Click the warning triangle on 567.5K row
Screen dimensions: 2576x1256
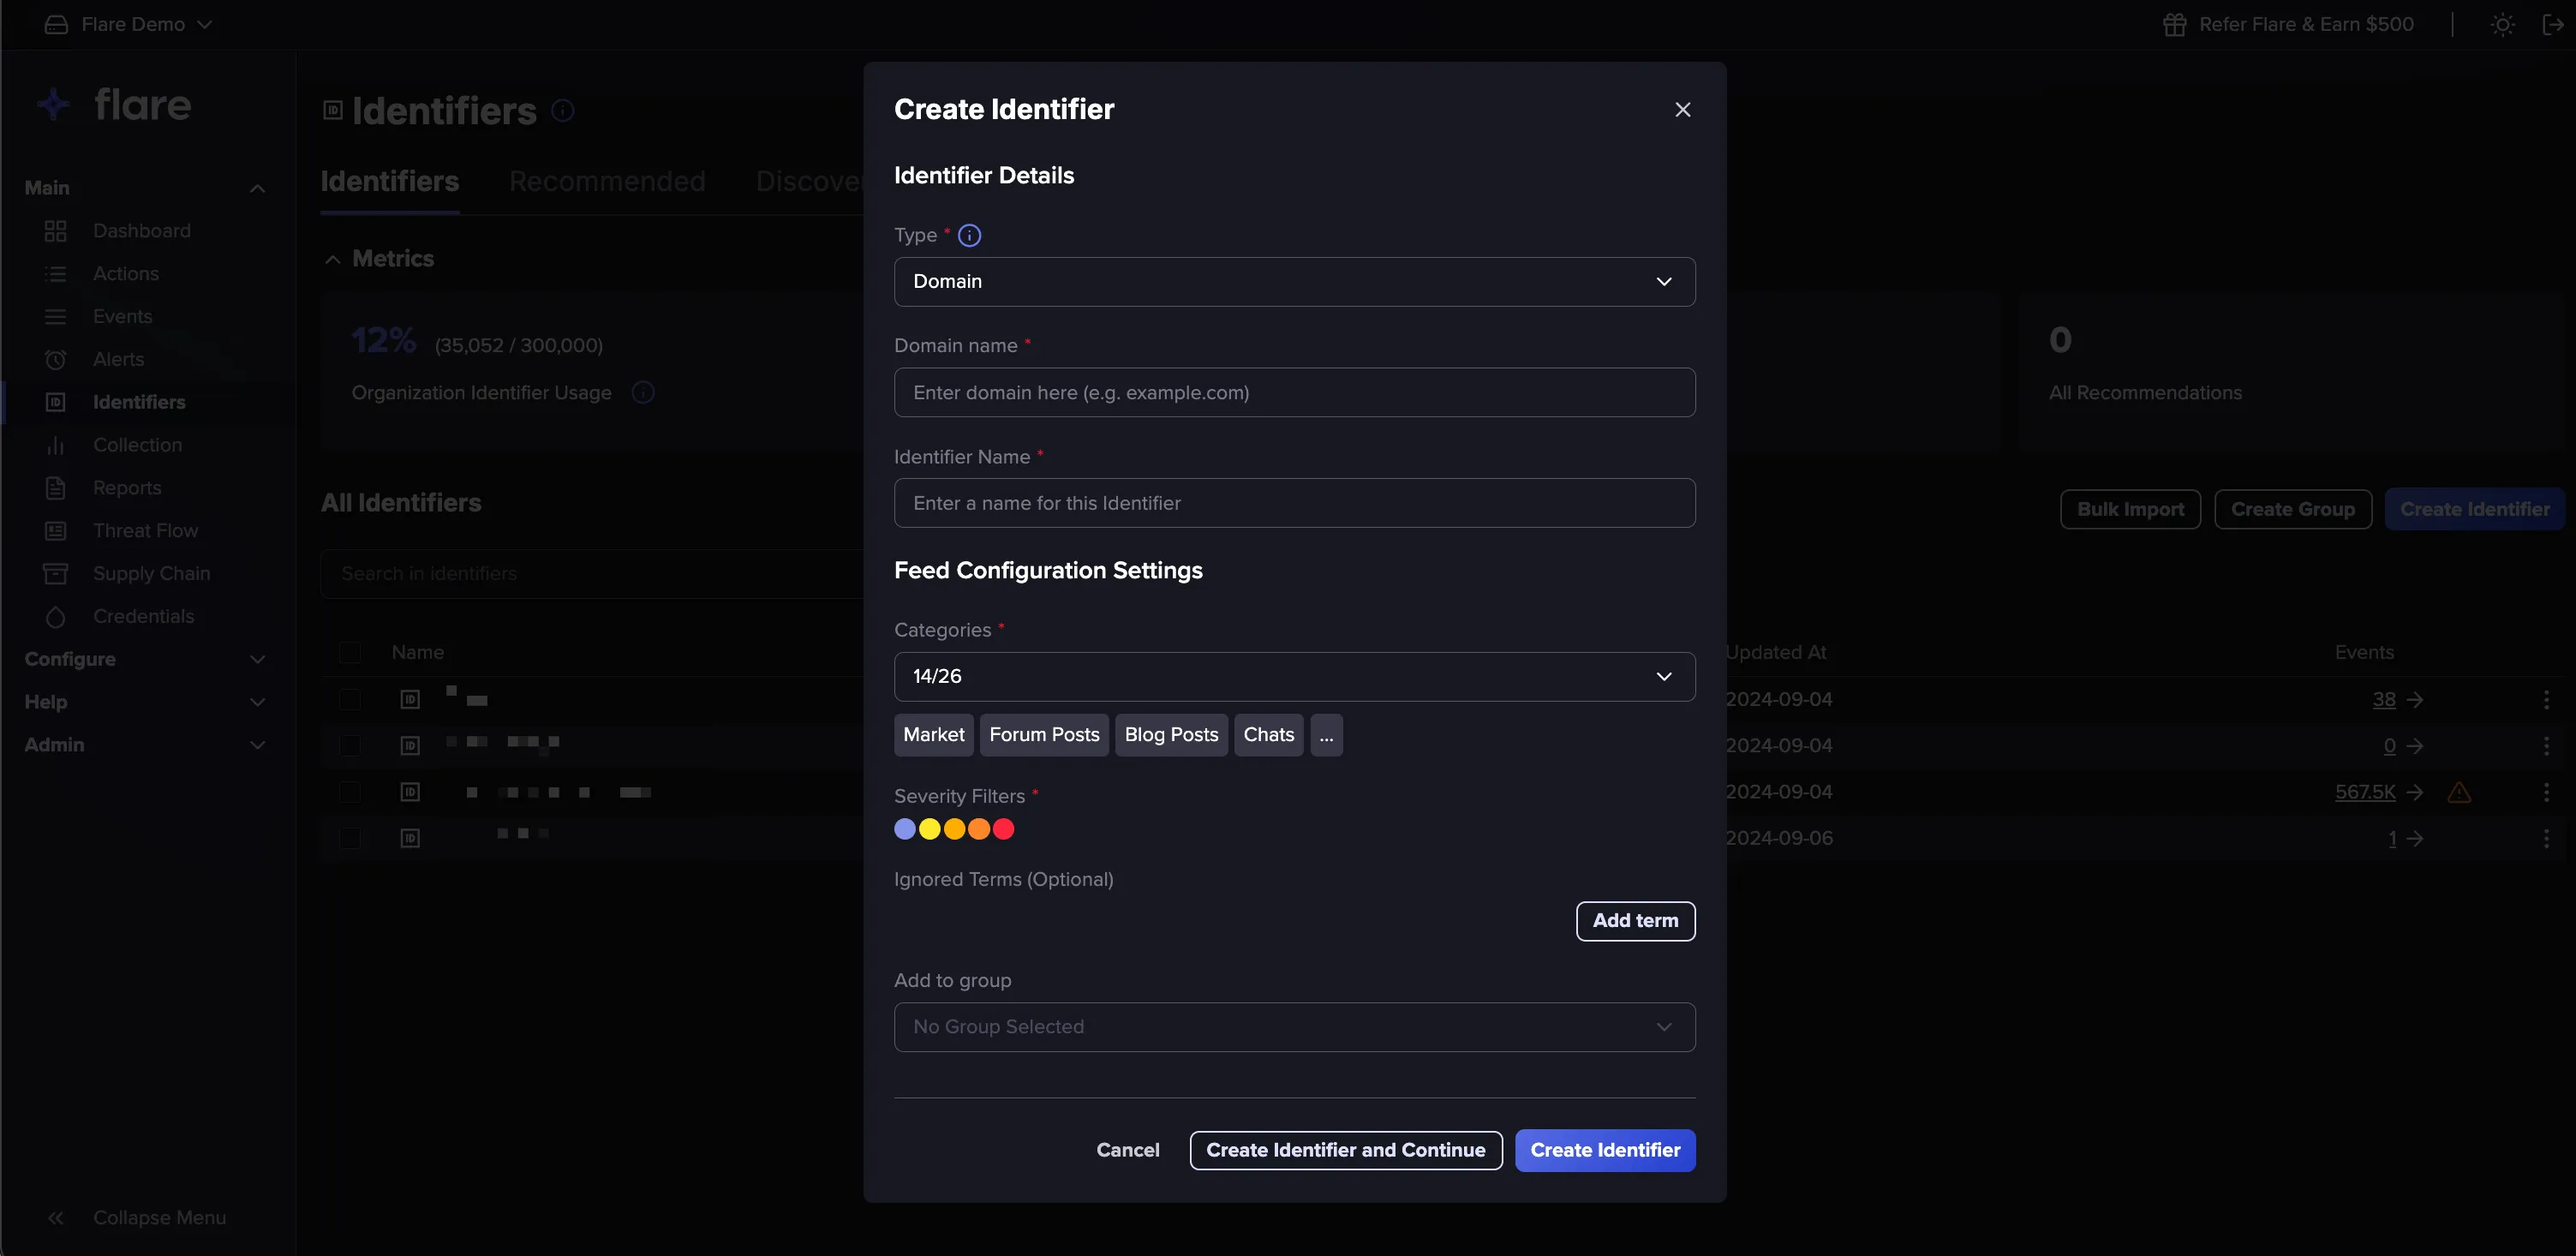pos(2459,792)
